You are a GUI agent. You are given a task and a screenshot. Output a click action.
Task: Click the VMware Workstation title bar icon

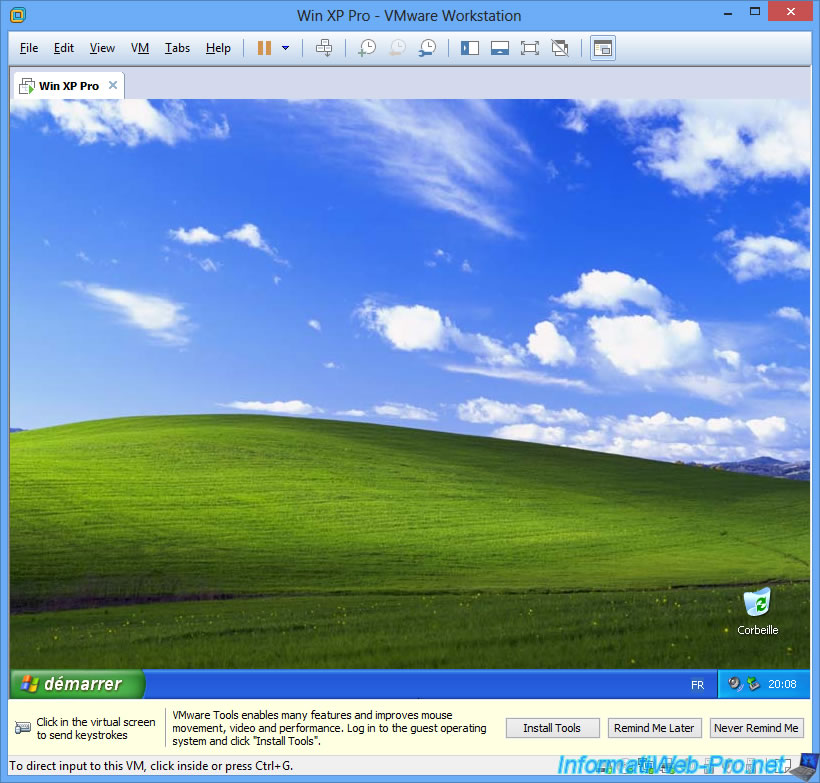(18, 15)
